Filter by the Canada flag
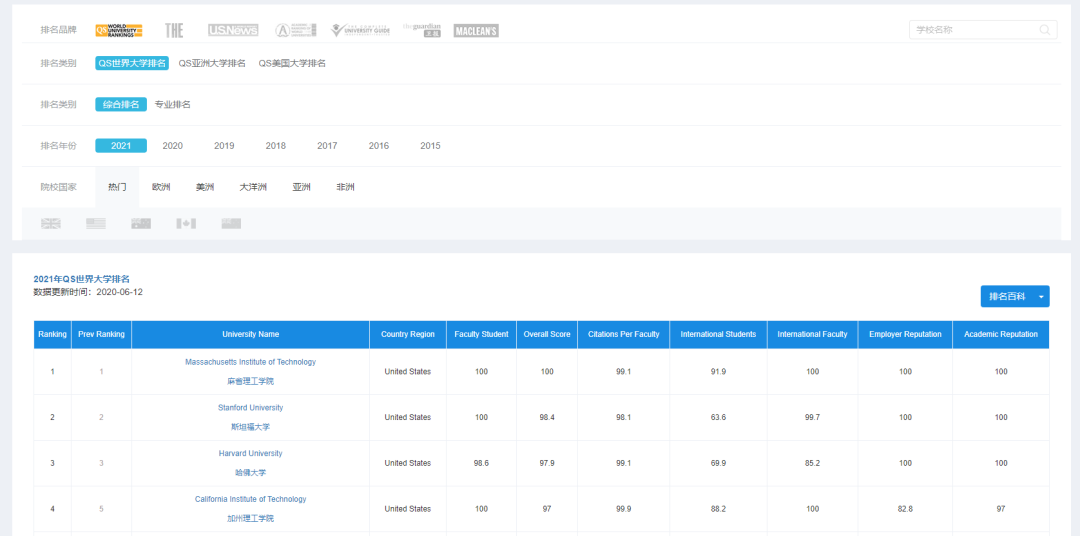The width and height of the screenshot is (1080, 536). point(186,223)
